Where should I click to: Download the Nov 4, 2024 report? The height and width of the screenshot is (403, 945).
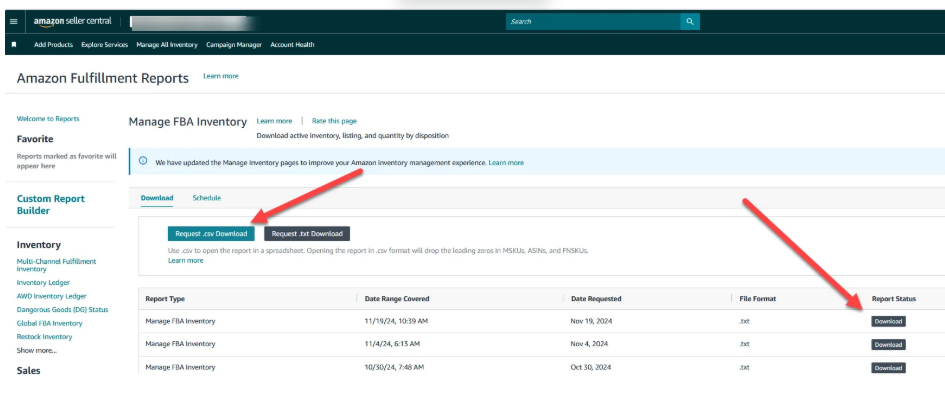(x=888, y=345)
